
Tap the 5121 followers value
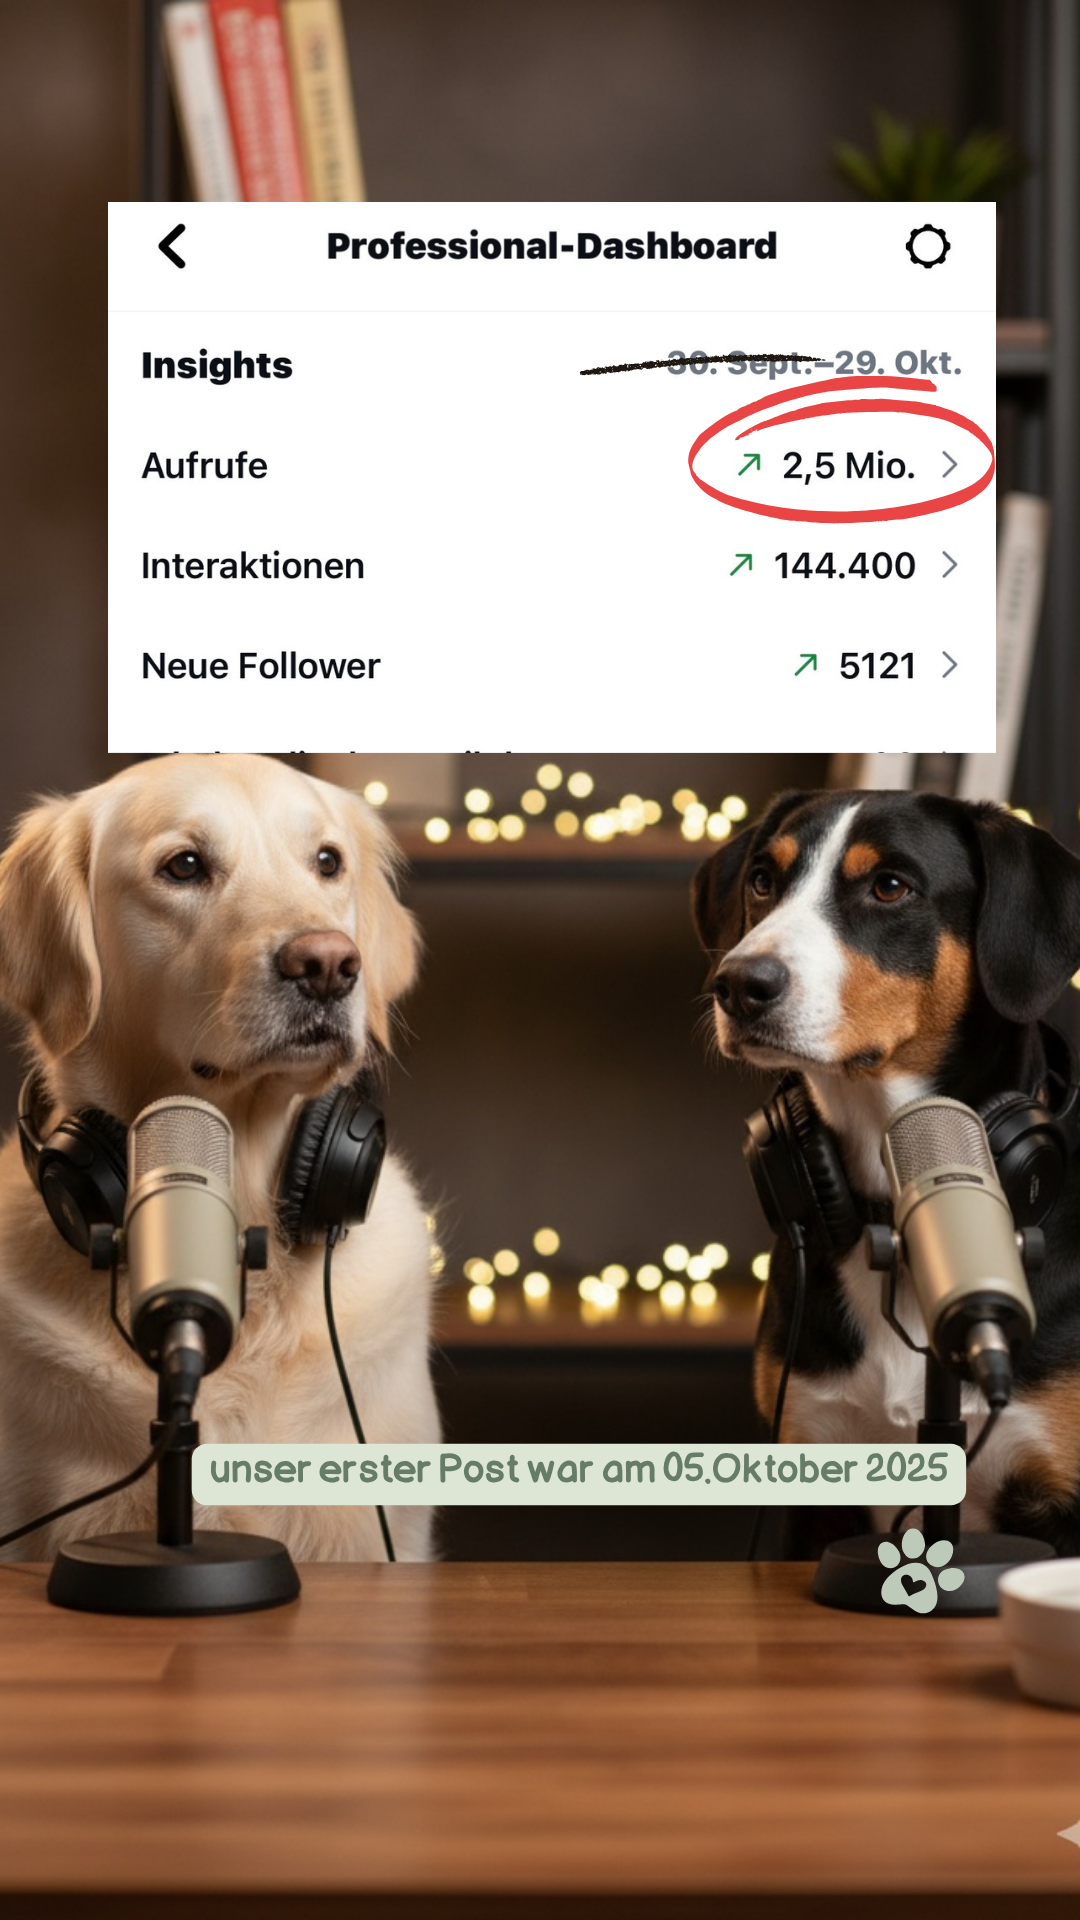pyautogui.click(x=878, y=666)
